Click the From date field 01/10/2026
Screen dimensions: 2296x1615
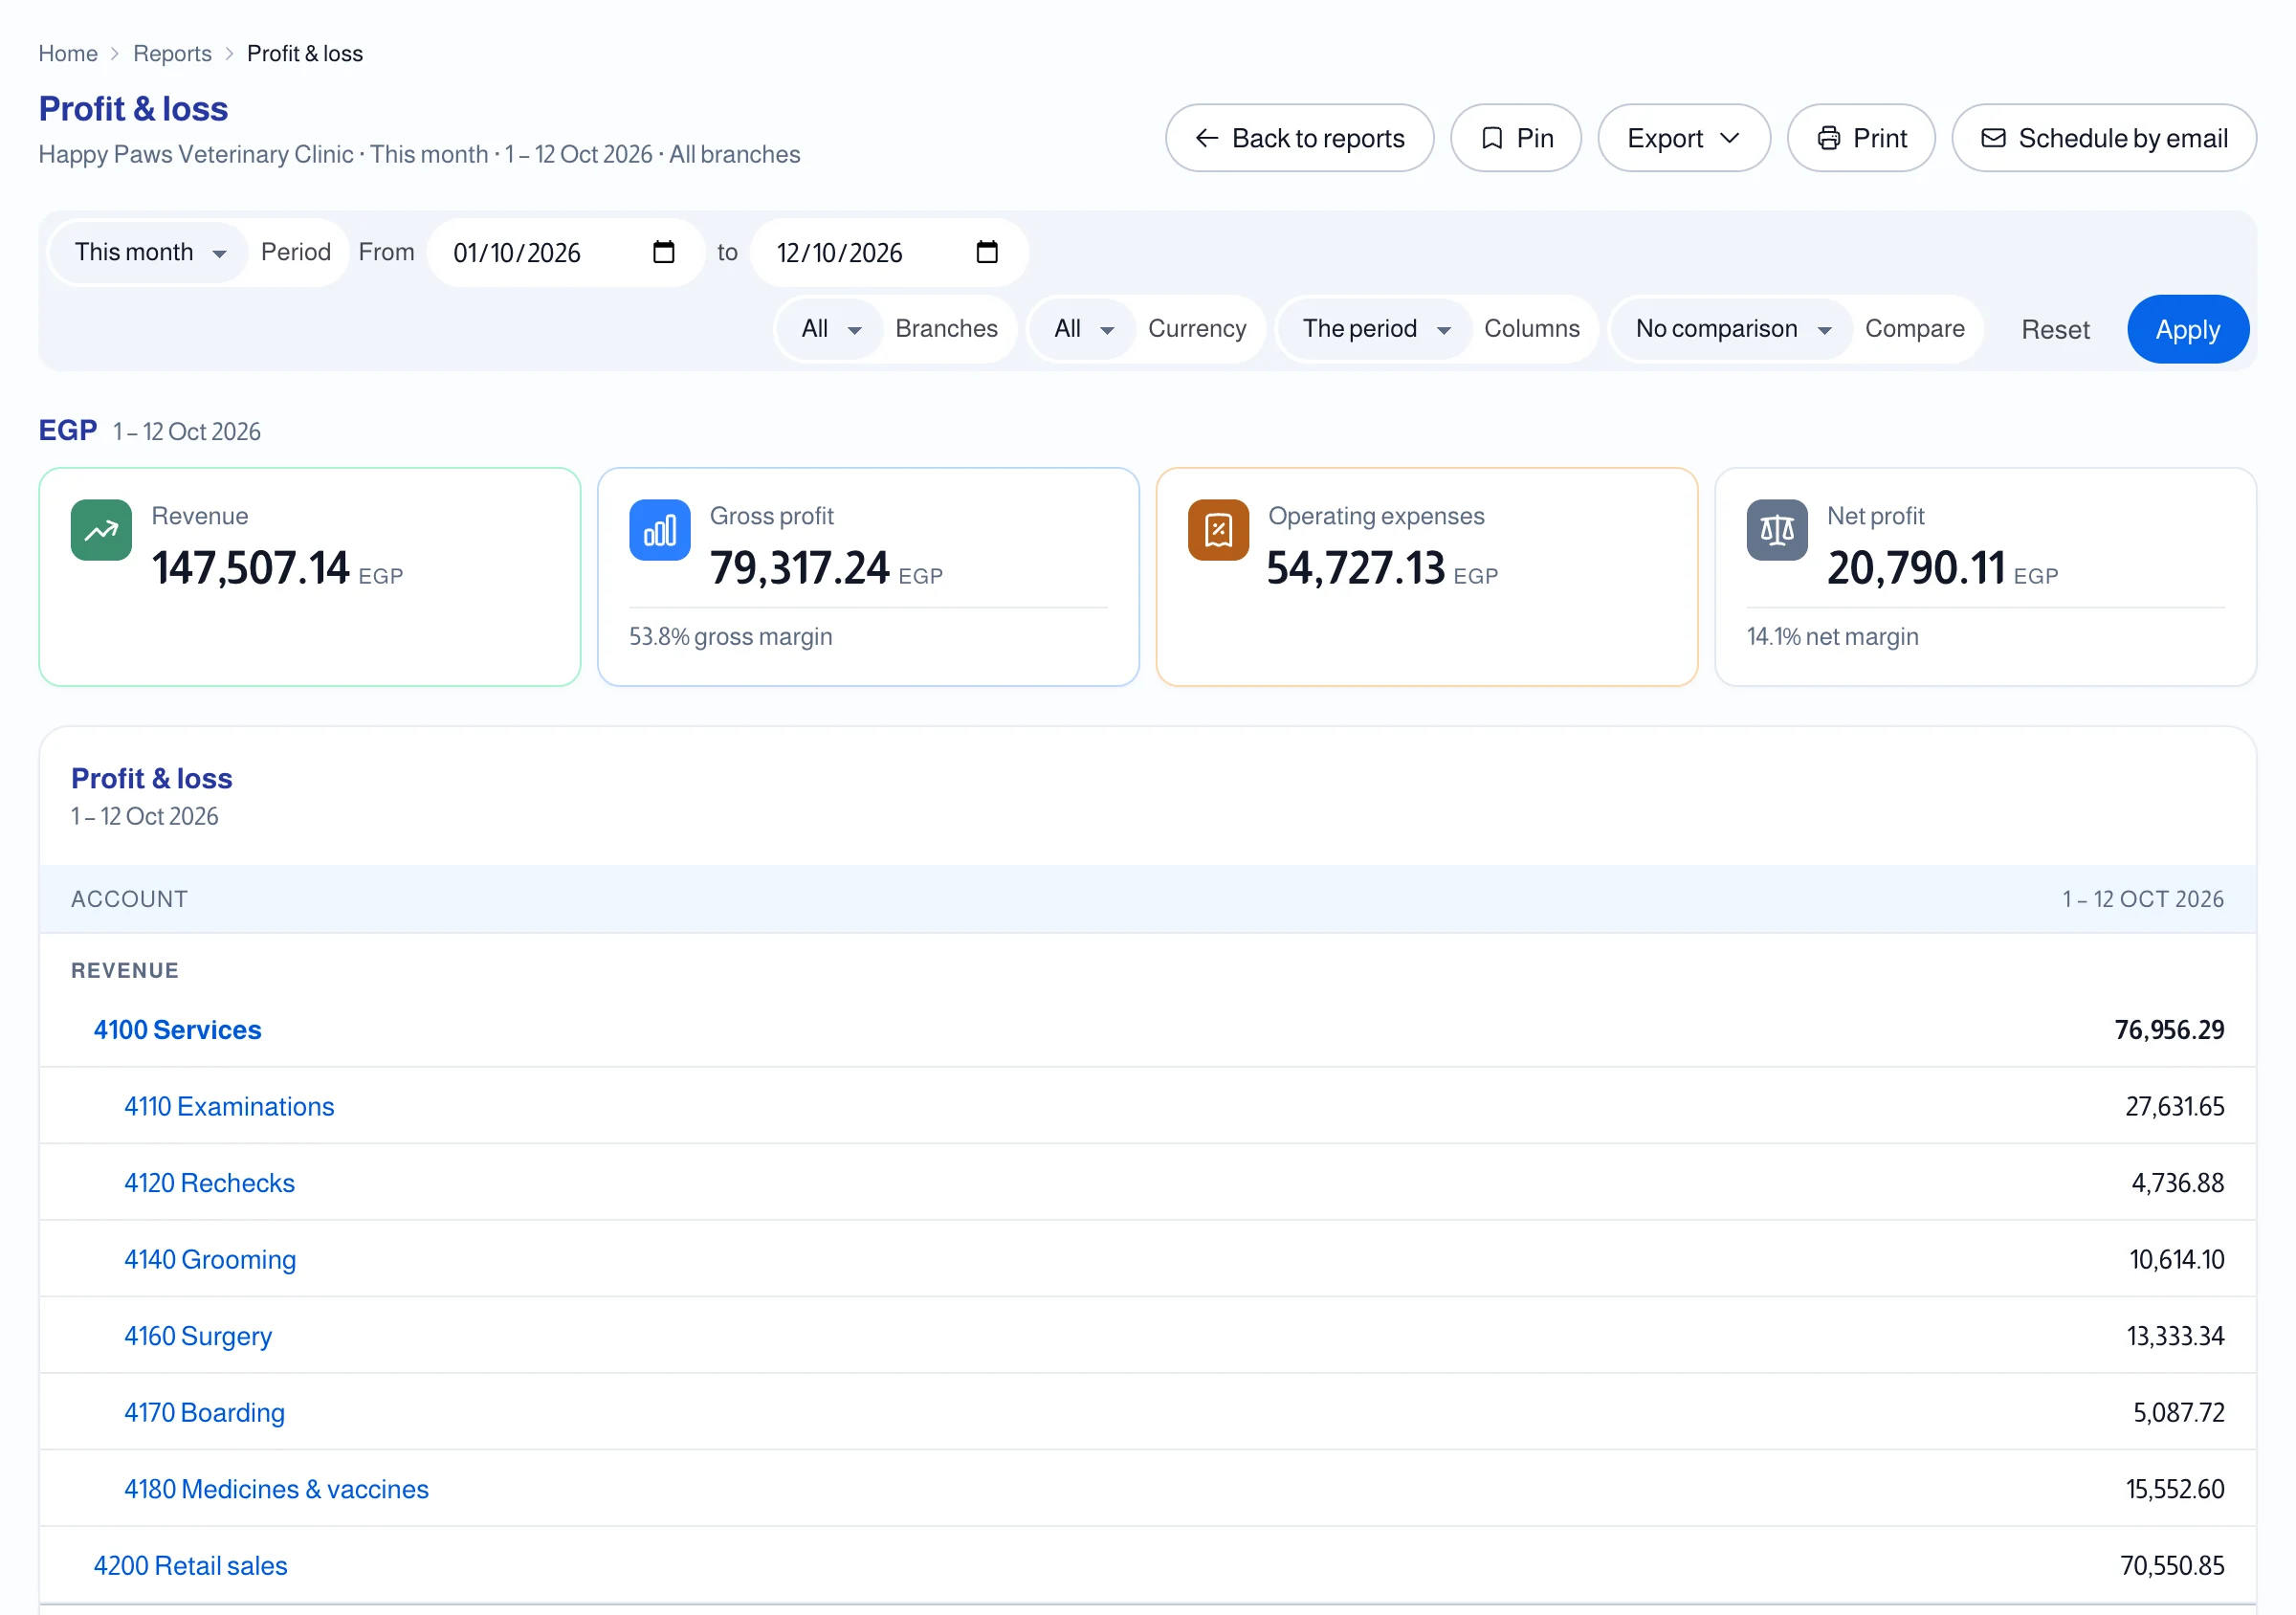click(x=565, y=252)
